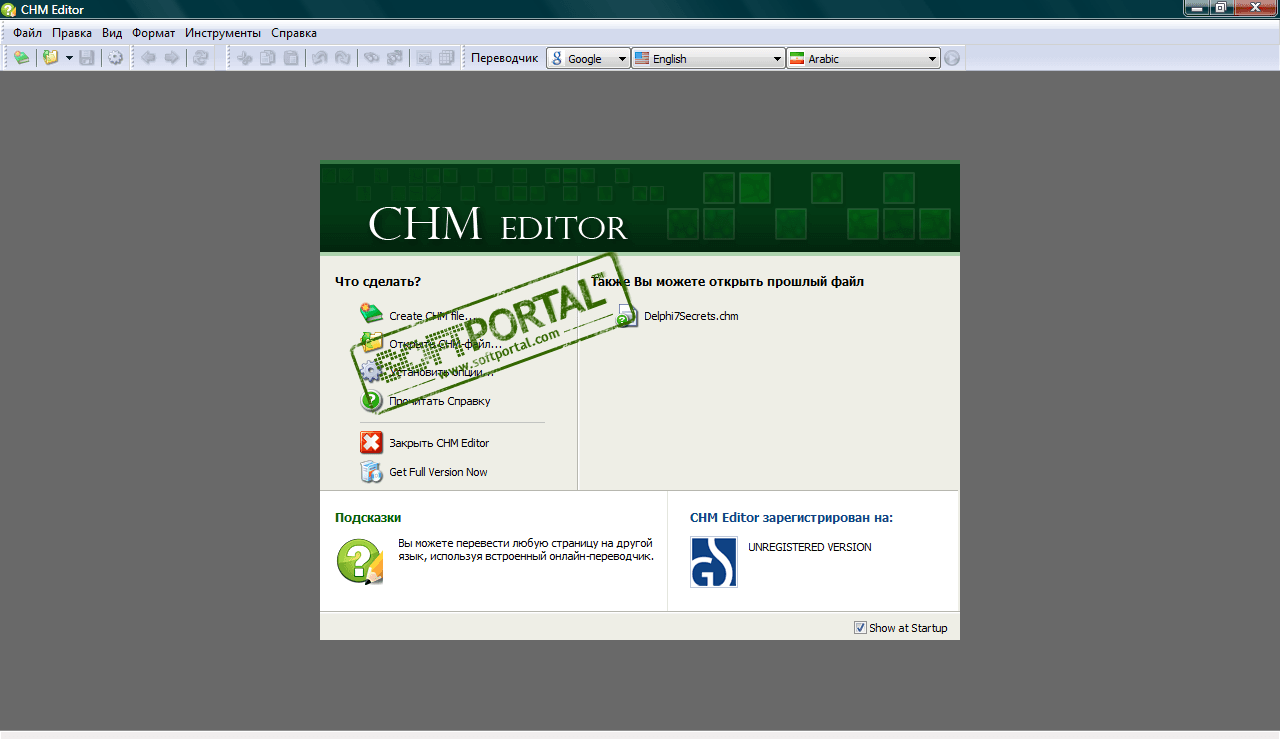Click the forward arrow toolbar icon

[x=172, y=58]
